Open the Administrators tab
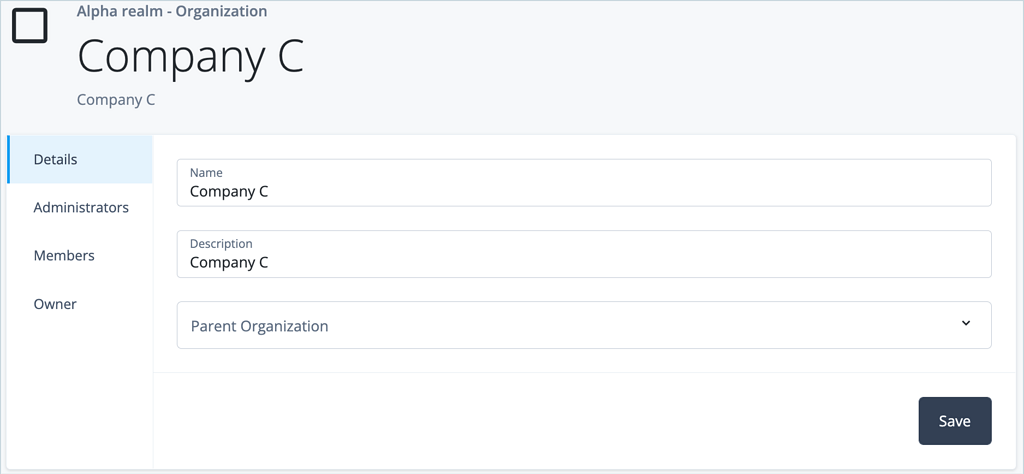 pos(80,208)
